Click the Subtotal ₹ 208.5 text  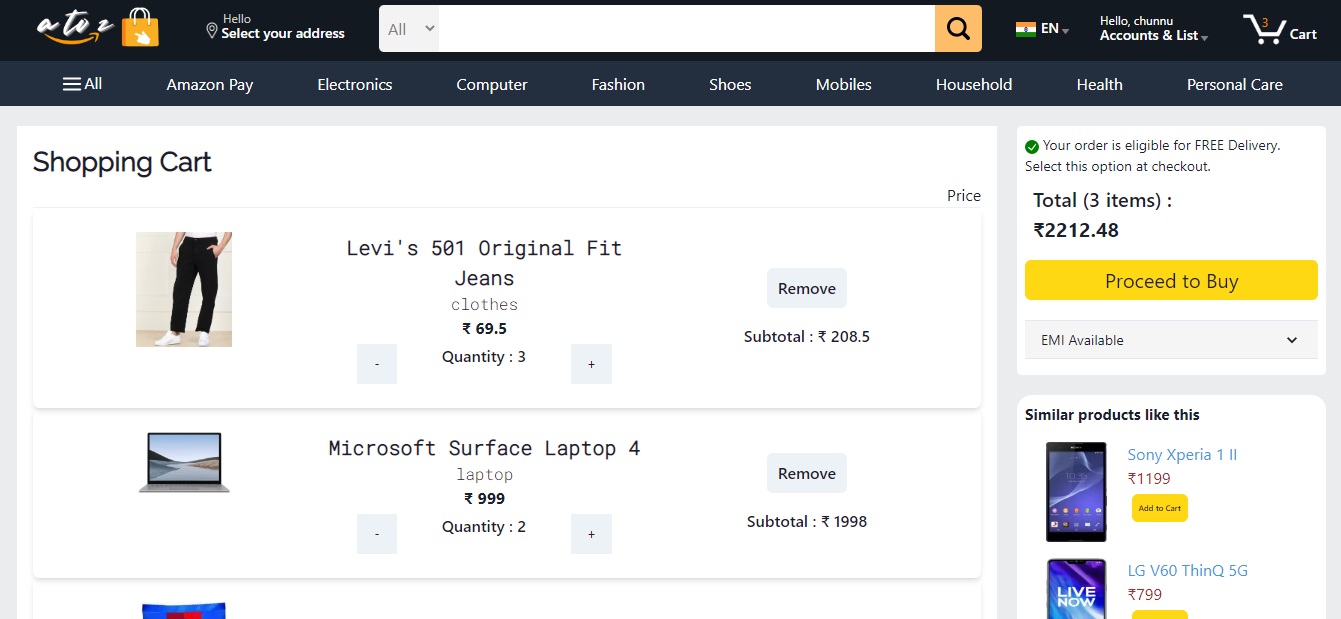[x=807, y=337]
